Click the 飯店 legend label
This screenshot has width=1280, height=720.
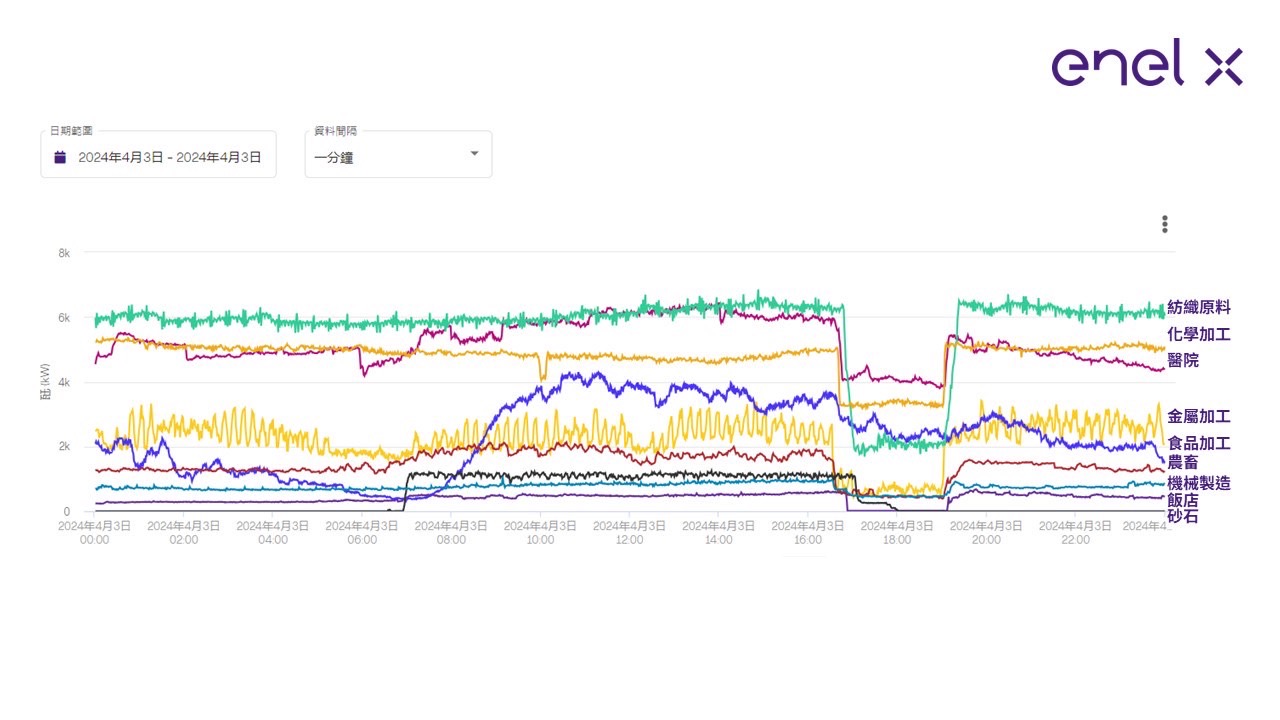[x=1183, y=500]
